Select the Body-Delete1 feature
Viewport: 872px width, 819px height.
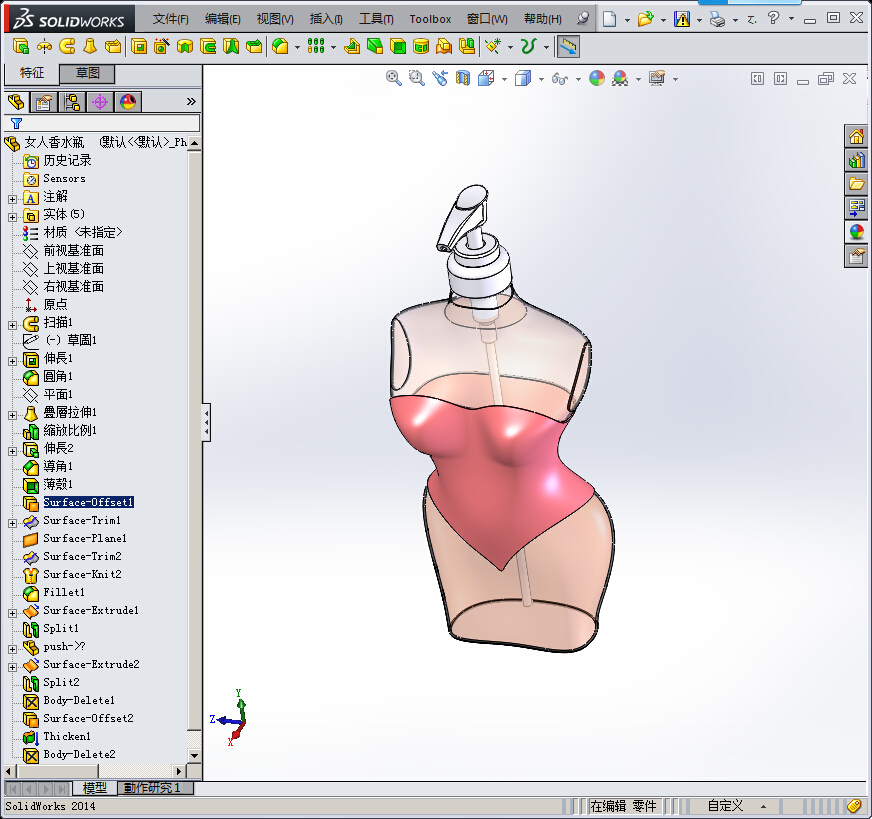[79, 700]
